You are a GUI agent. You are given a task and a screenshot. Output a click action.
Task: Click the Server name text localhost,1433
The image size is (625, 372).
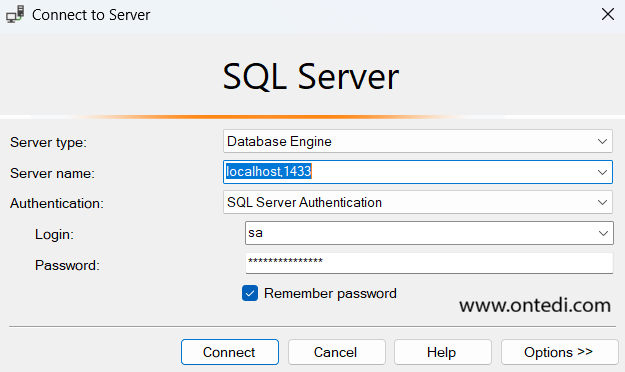[268, 171]
